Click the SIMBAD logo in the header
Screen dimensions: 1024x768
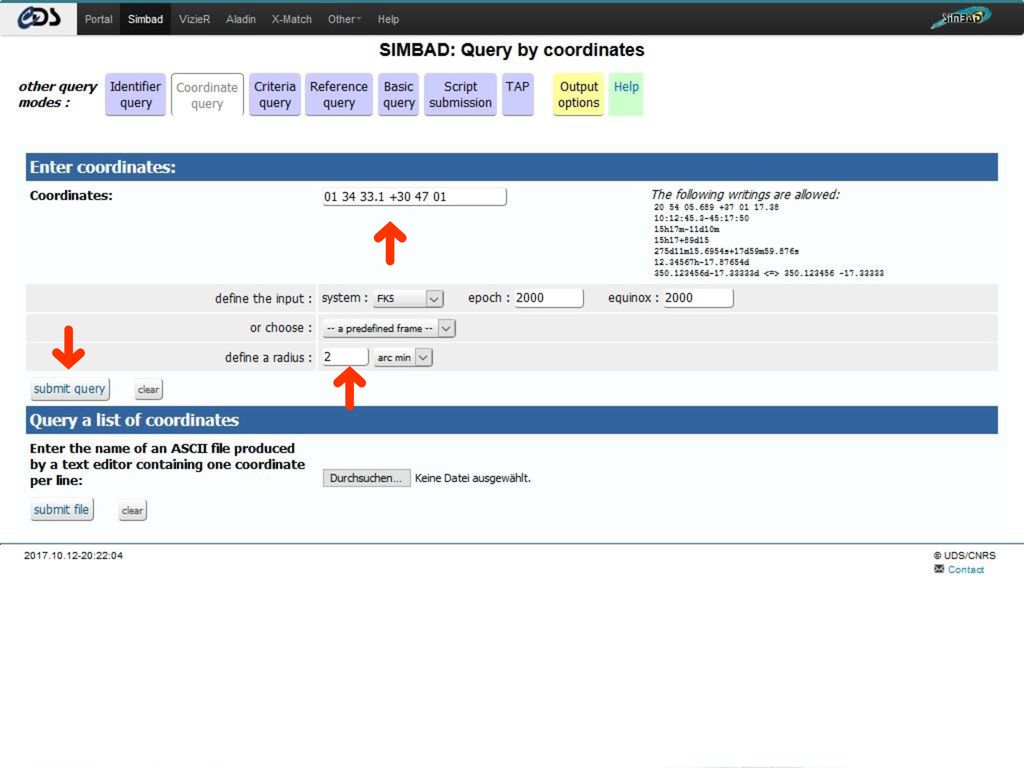961,18
